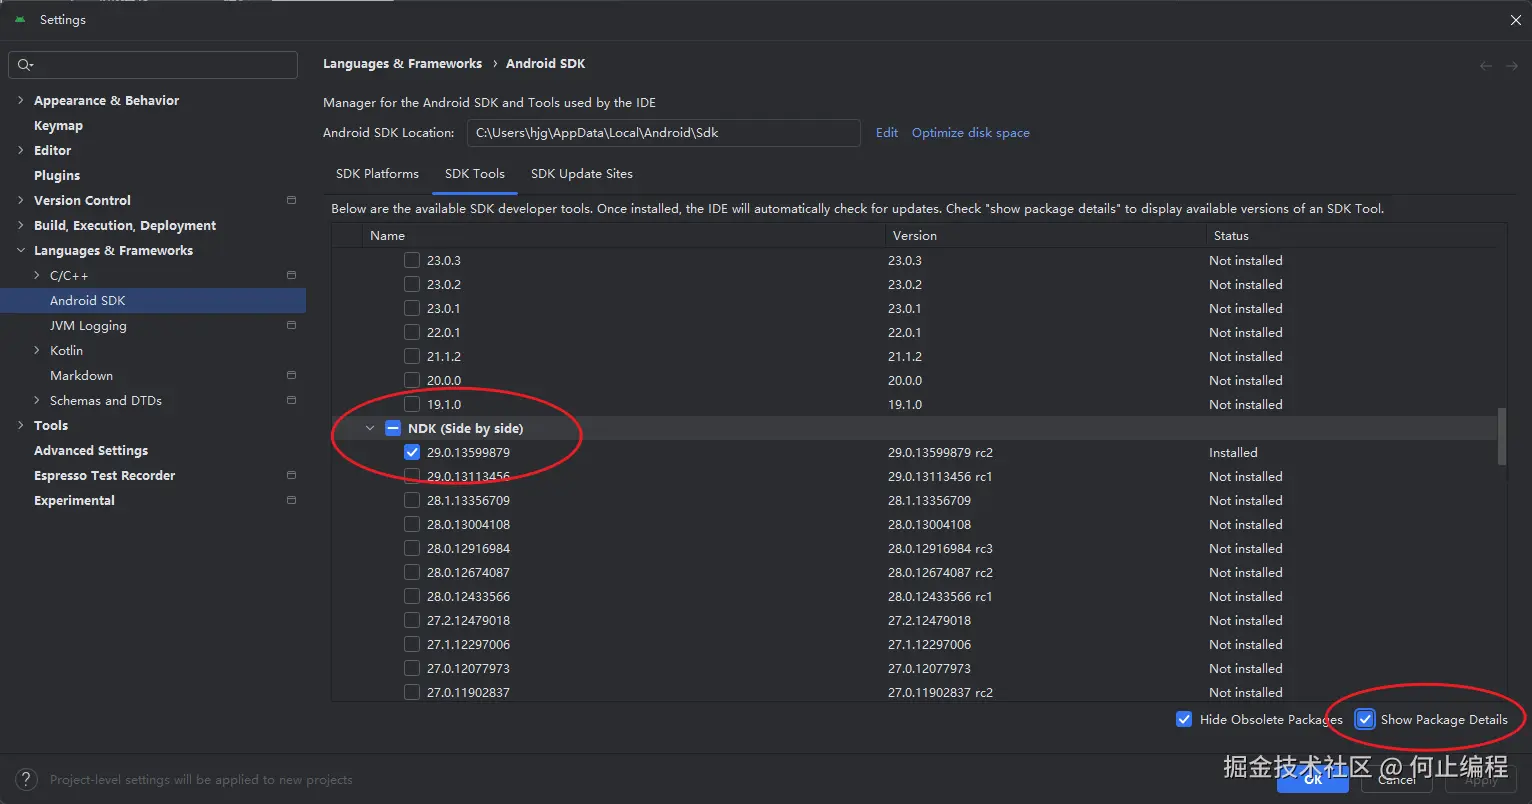Click the Edit link for SDK location
1532x804 pixels.
pos(887,132)
